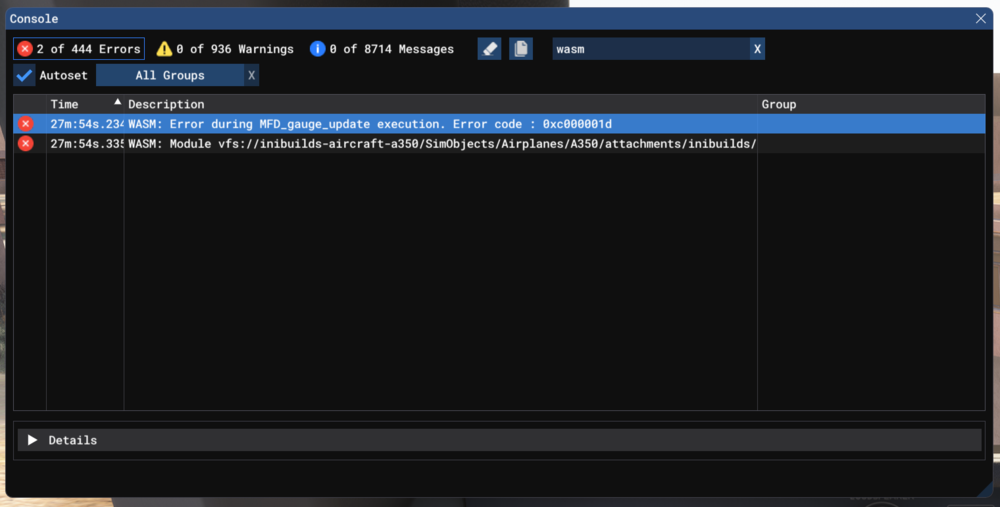
Task: Toggle the 2 of 444 Errors filter
Action: click(x=79, y=49)
